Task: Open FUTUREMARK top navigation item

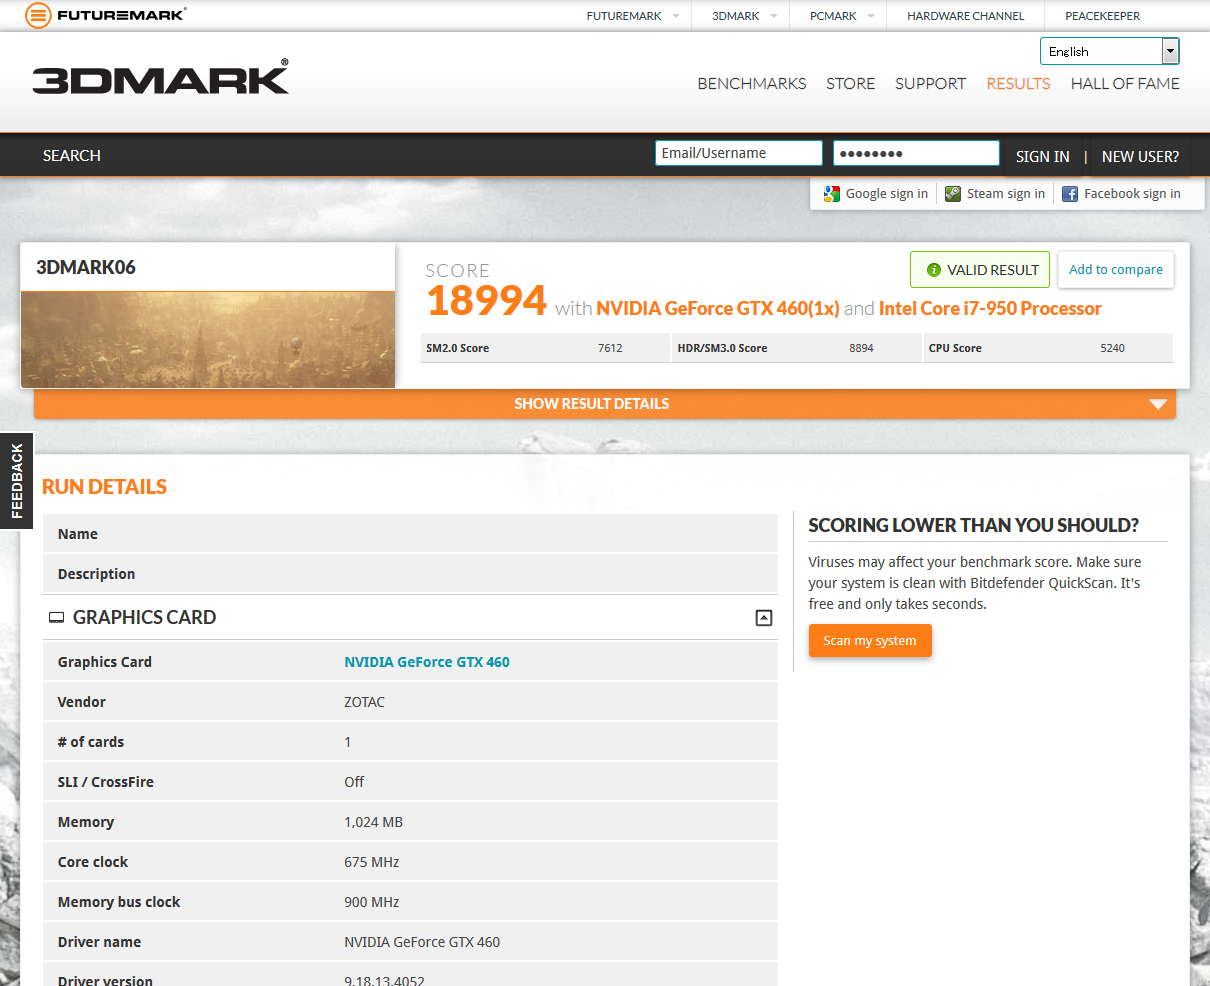Action: 624,16
